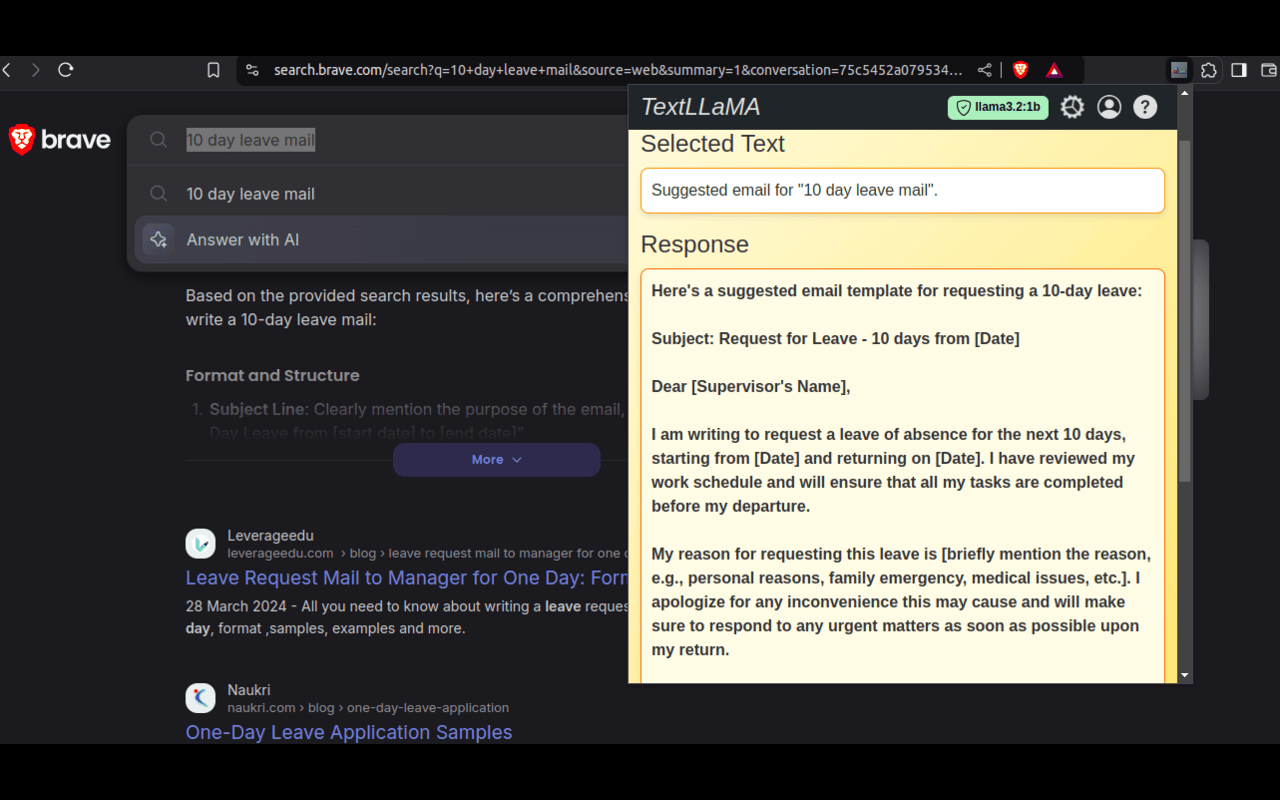Open the browser extensions puzzle icon

[1209, 70]
